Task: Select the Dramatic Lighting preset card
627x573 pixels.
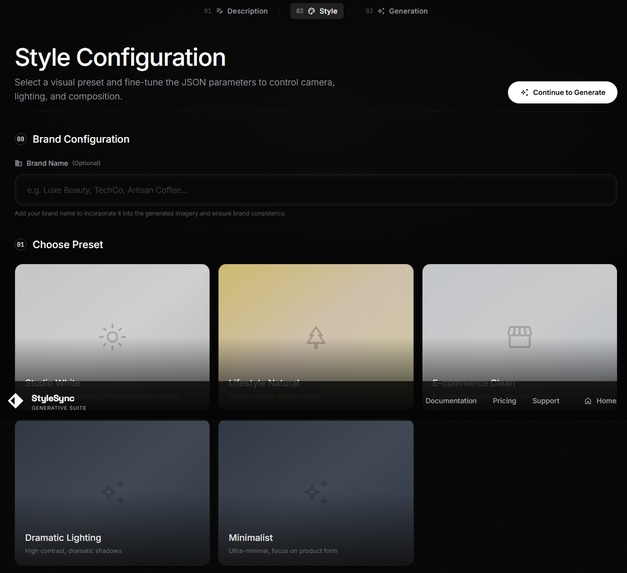Action: (112, 493)
